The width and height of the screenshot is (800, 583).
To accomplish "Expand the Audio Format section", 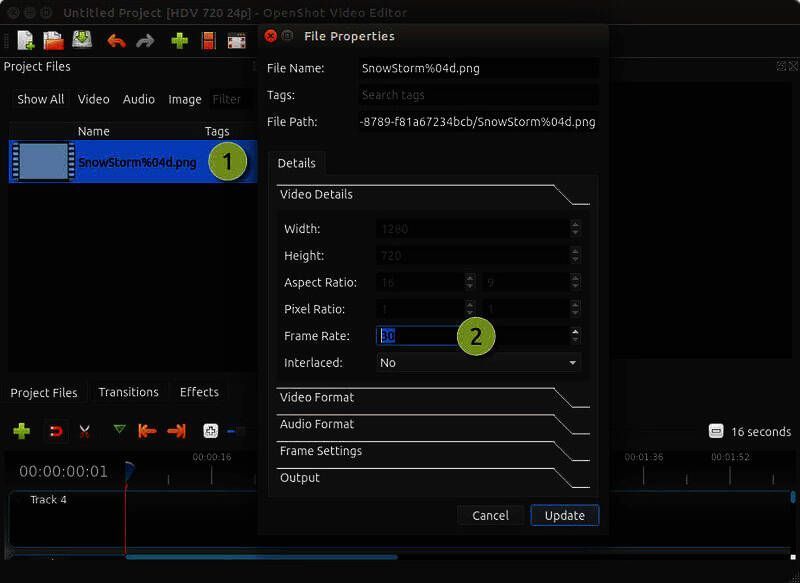I will coord(317,425).
